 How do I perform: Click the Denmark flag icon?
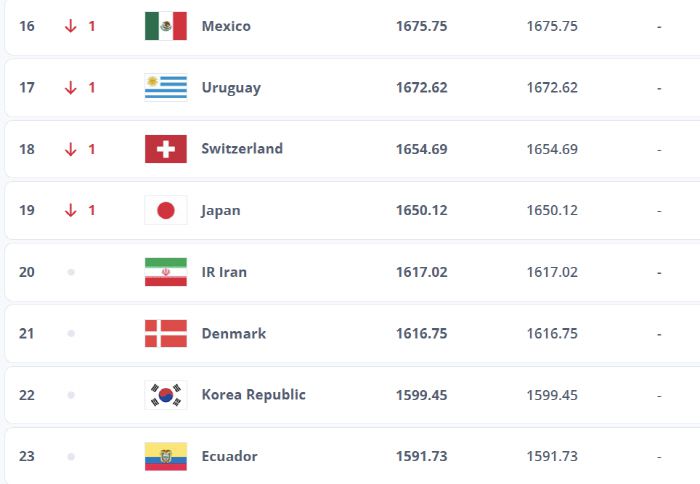[166, 334]
